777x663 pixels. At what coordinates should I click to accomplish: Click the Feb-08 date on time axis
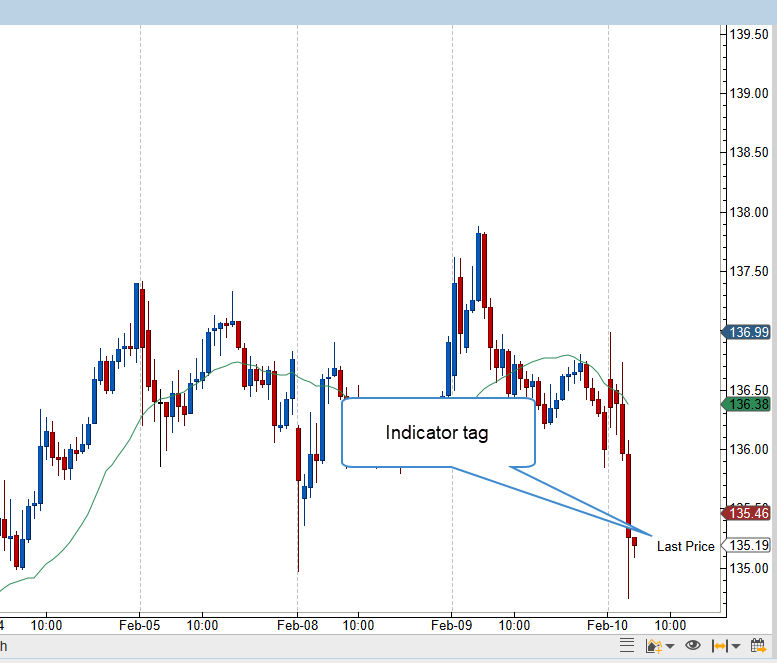click(297, 625)
